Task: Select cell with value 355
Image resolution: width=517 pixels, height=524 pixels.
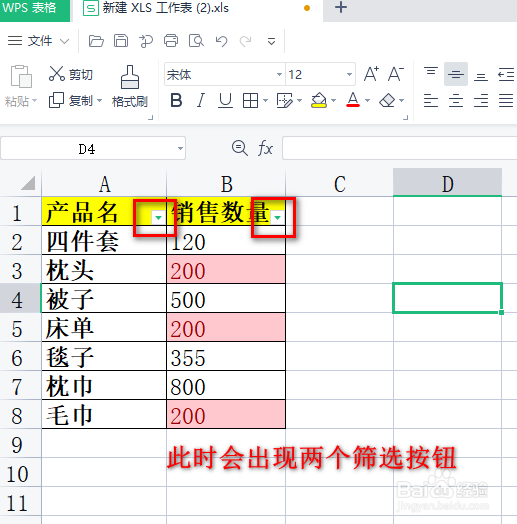Action: tap(226, 356)
